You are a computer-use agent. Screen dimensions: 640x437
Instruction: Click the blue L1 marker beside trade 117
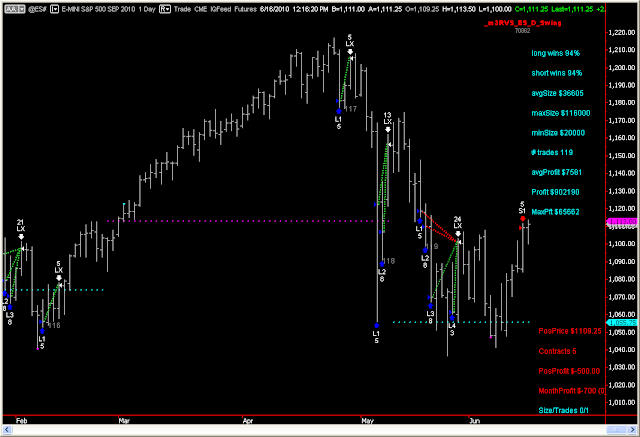click(x=338, y=111)
